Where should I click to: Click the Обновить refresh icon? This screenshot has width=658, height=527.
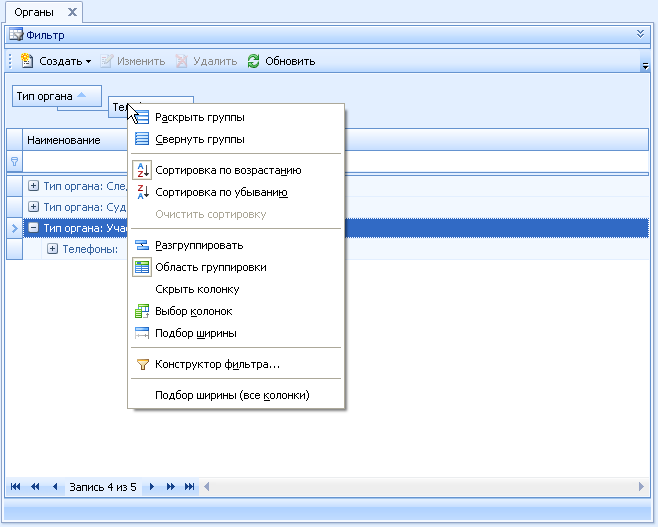coord(253,61)
